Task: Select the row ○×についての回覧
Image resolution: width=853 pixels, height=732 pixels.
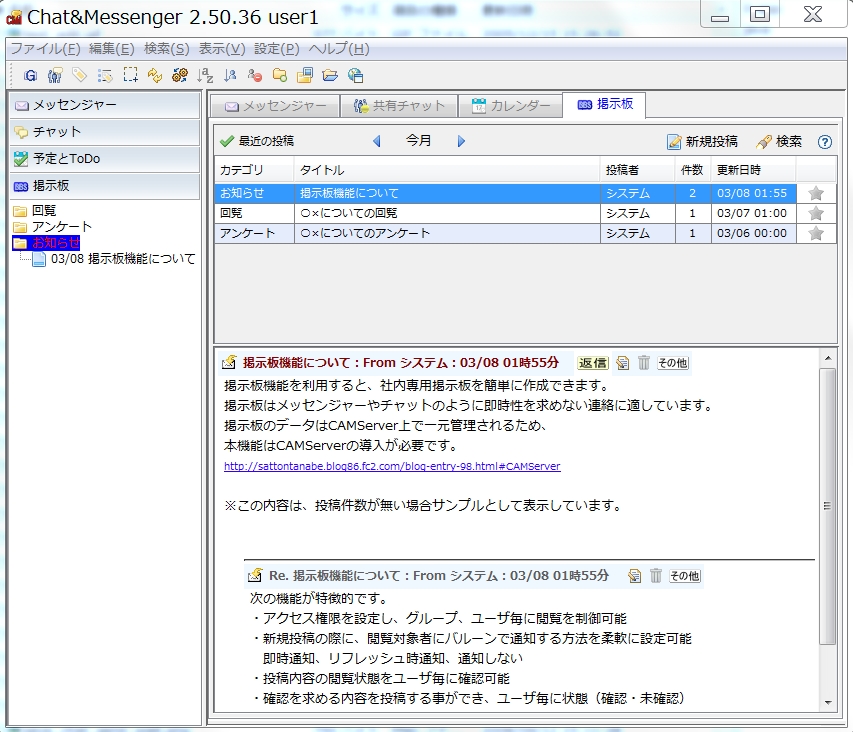Action: [526, 213]
